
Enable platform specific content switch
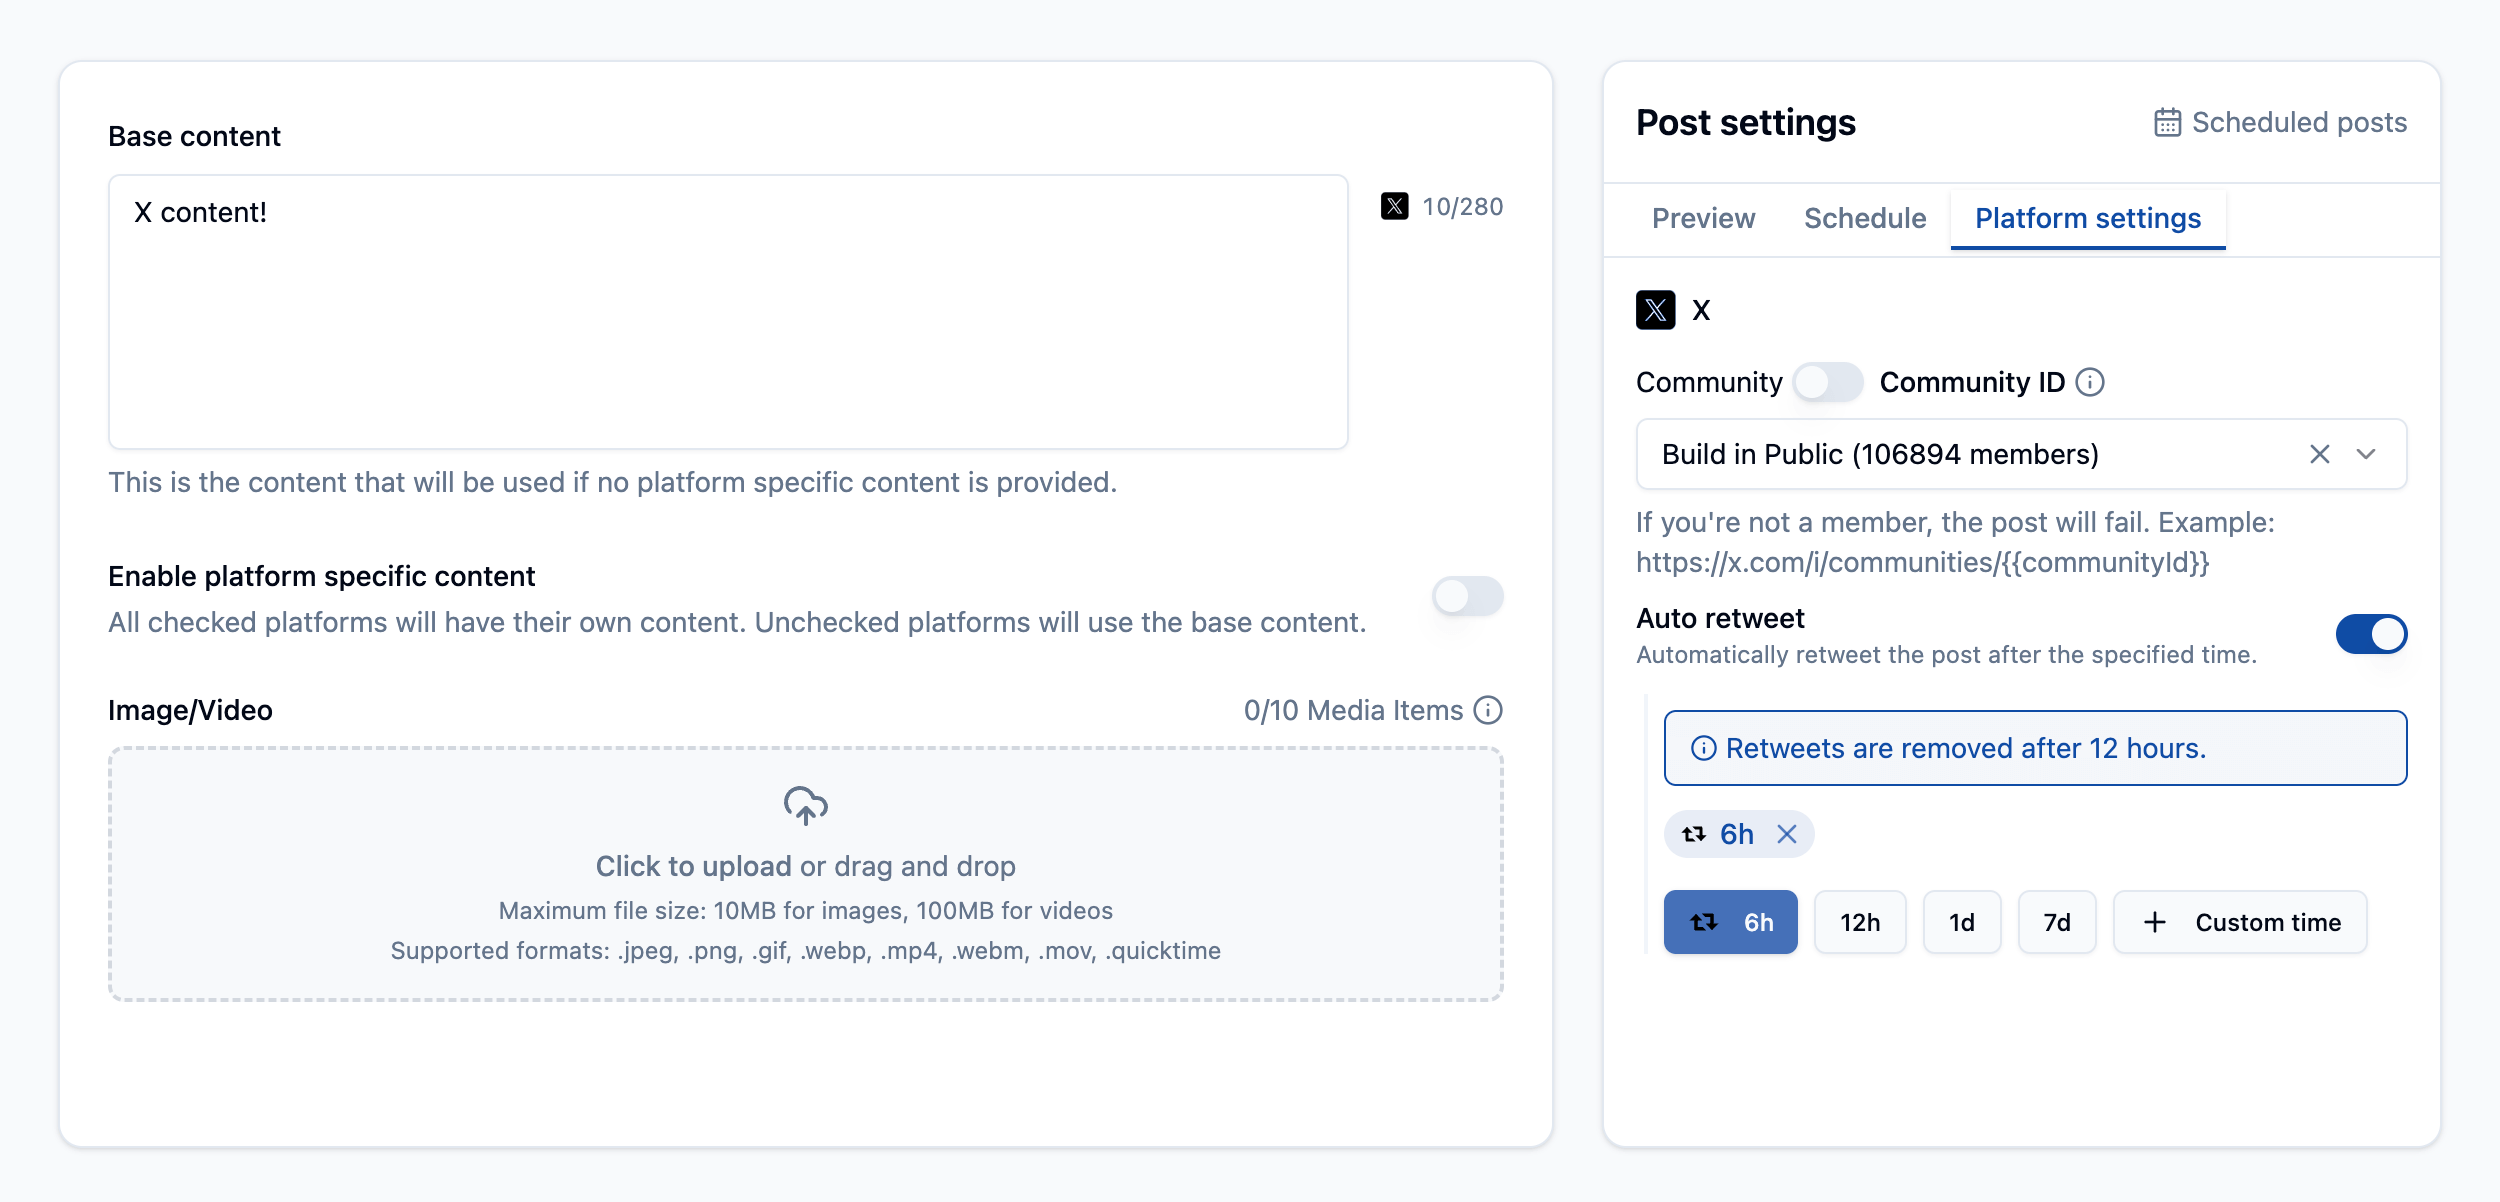[1468, 597]
